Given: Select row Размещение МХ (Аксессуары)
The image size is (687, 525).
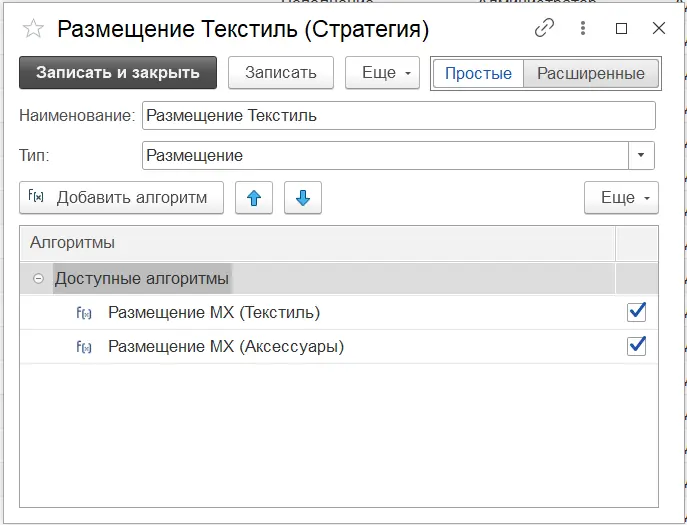Looking at the screenshot, I should click(x=339, y=347).
